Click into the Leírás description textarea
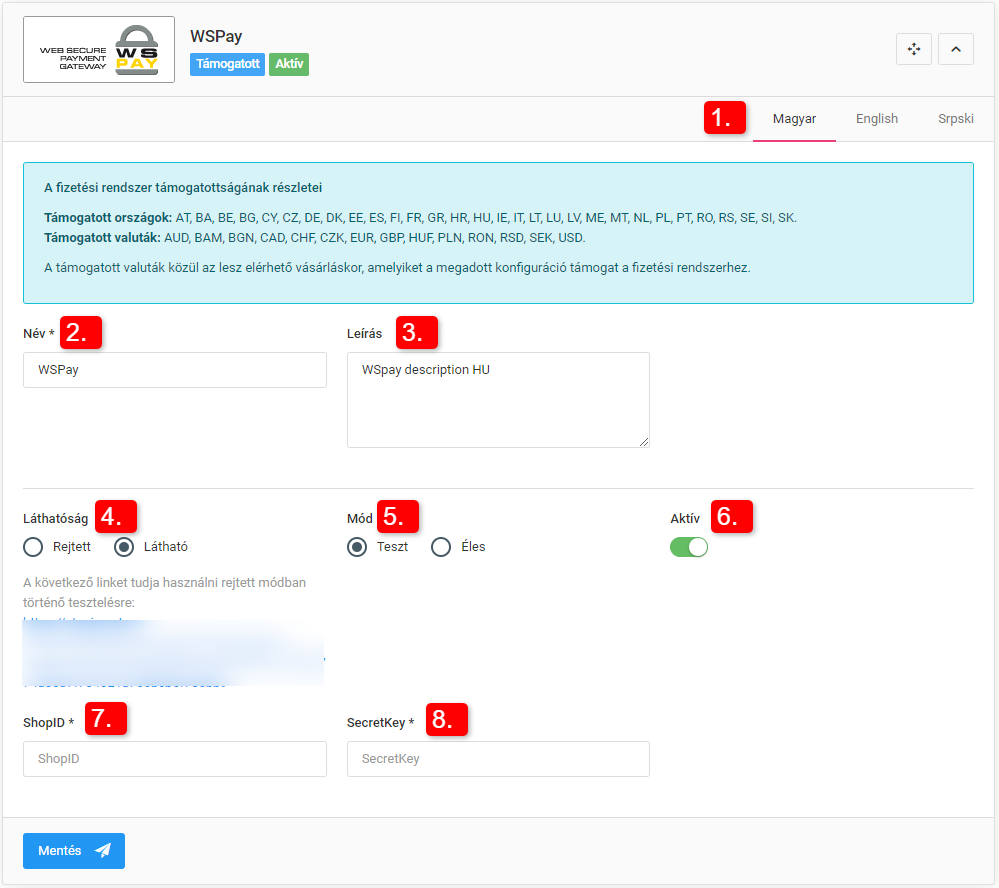Viewport: 999px width, 888px height. tap(498, 399)
